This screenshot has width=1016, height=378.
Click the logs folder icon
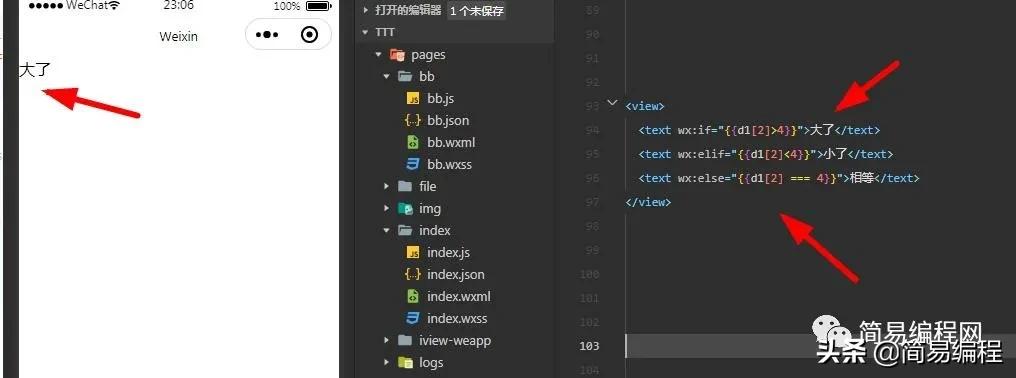(x=405, y=363)
